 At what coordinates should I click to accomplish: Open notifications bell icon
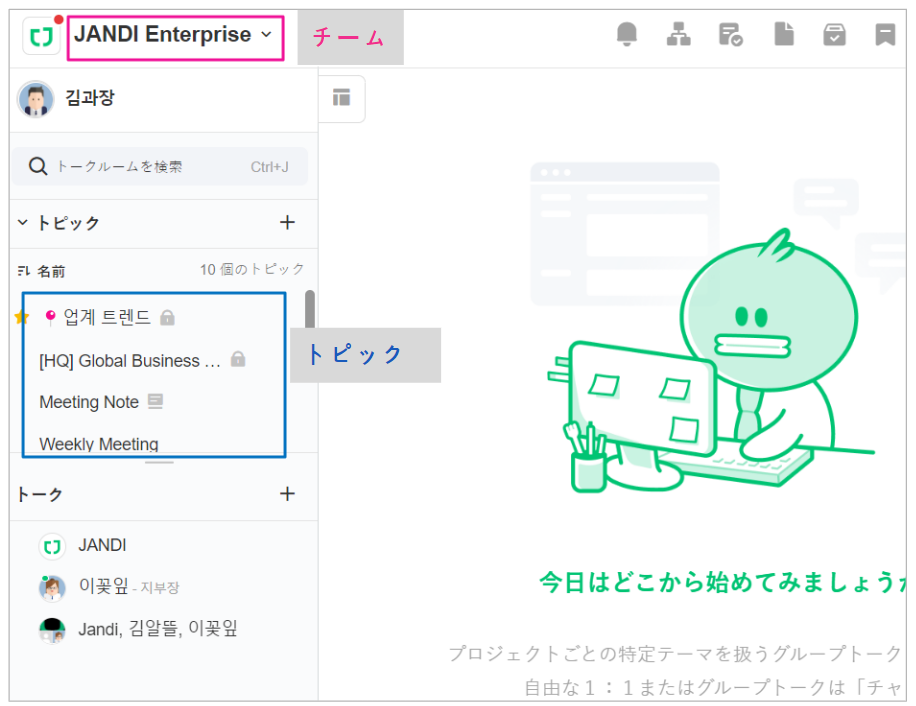click(x=626, y=34)
